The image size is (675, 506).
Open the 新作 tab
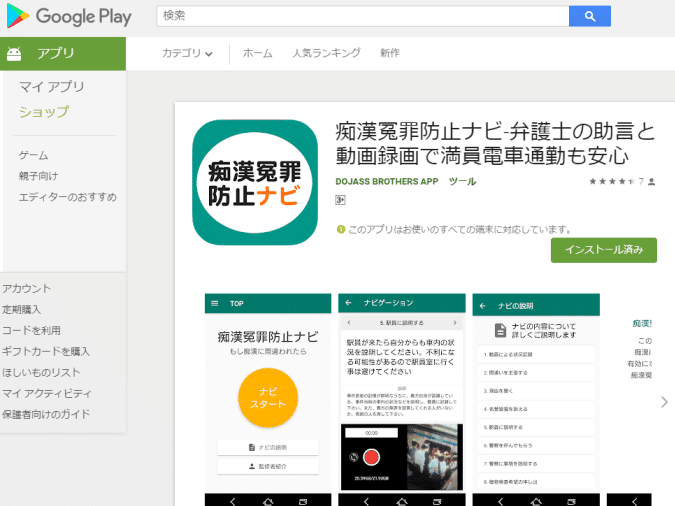(x=390, y=53)
